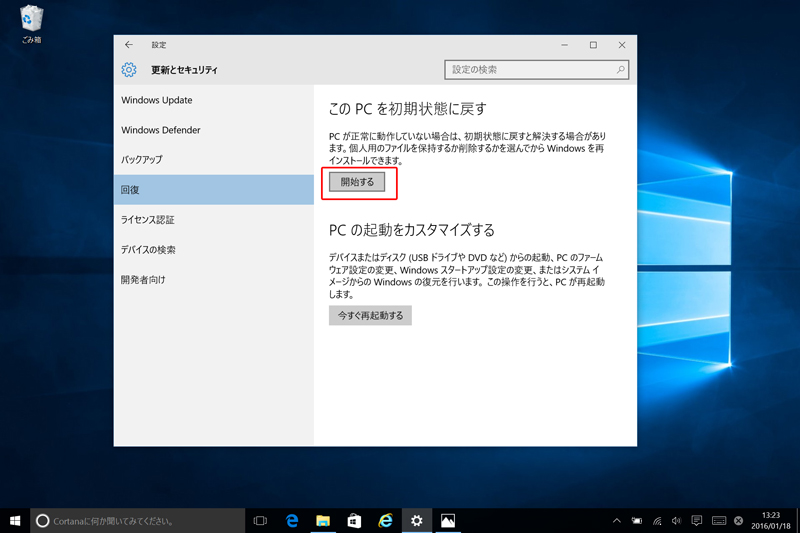Click the back arrow in Settings window
Image resolution: width=800 pixels, height=533 pixels.
pyautogui.click(x=129, y=45)
